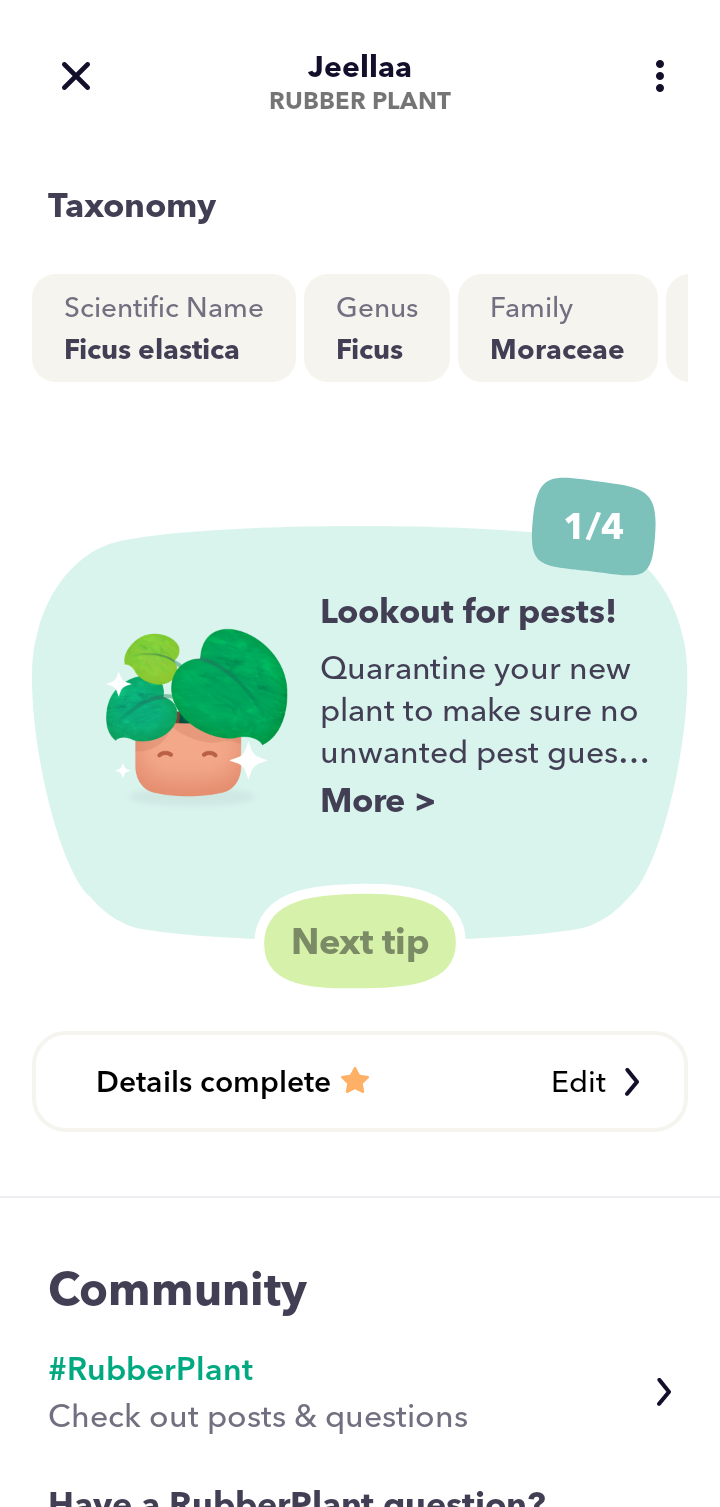Tap the Details complete label
This screenshot has width=720, height=1507.
tap(213, 1082)
